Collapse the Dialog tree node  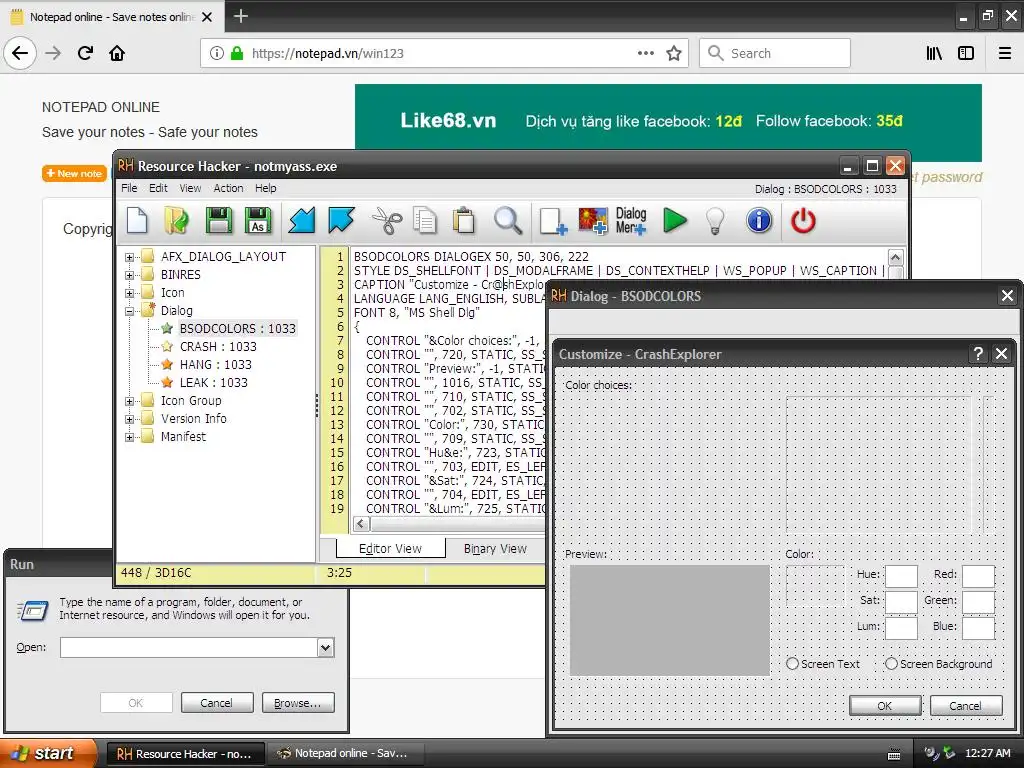point(129,312)
